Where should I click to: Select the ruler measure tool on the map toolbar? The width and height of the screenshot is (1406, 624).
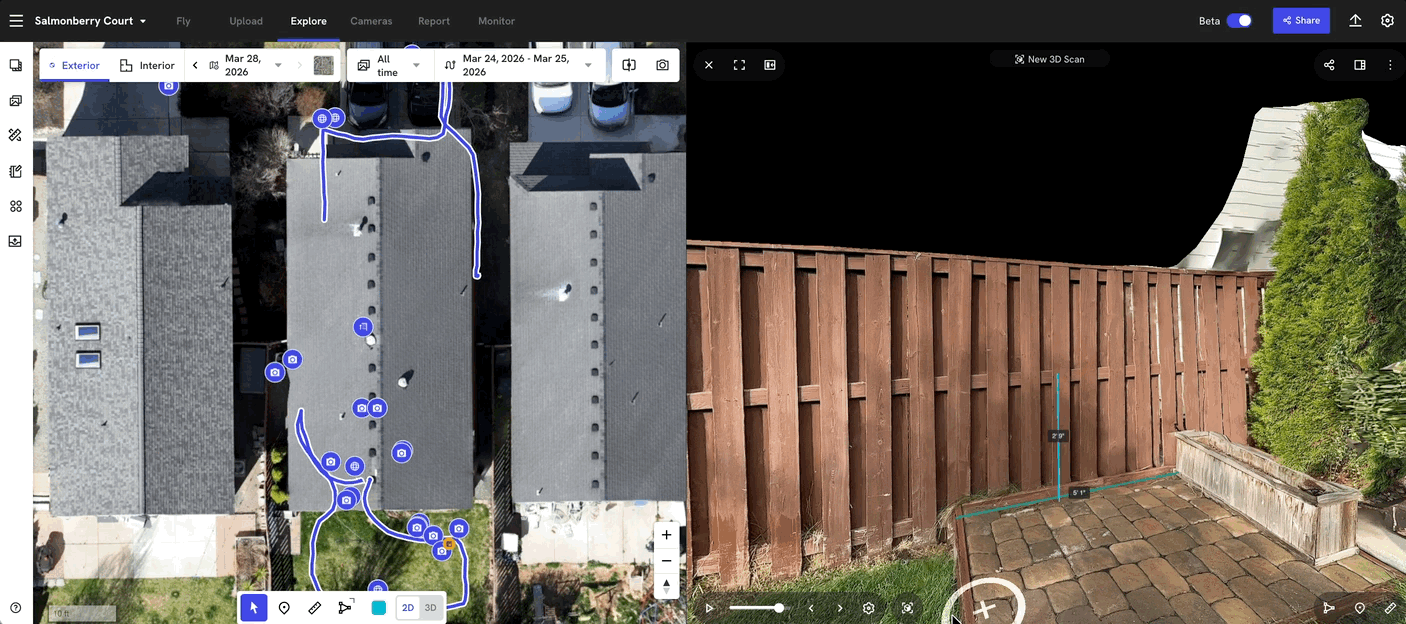pyautogui.click(x=315, y=607)
